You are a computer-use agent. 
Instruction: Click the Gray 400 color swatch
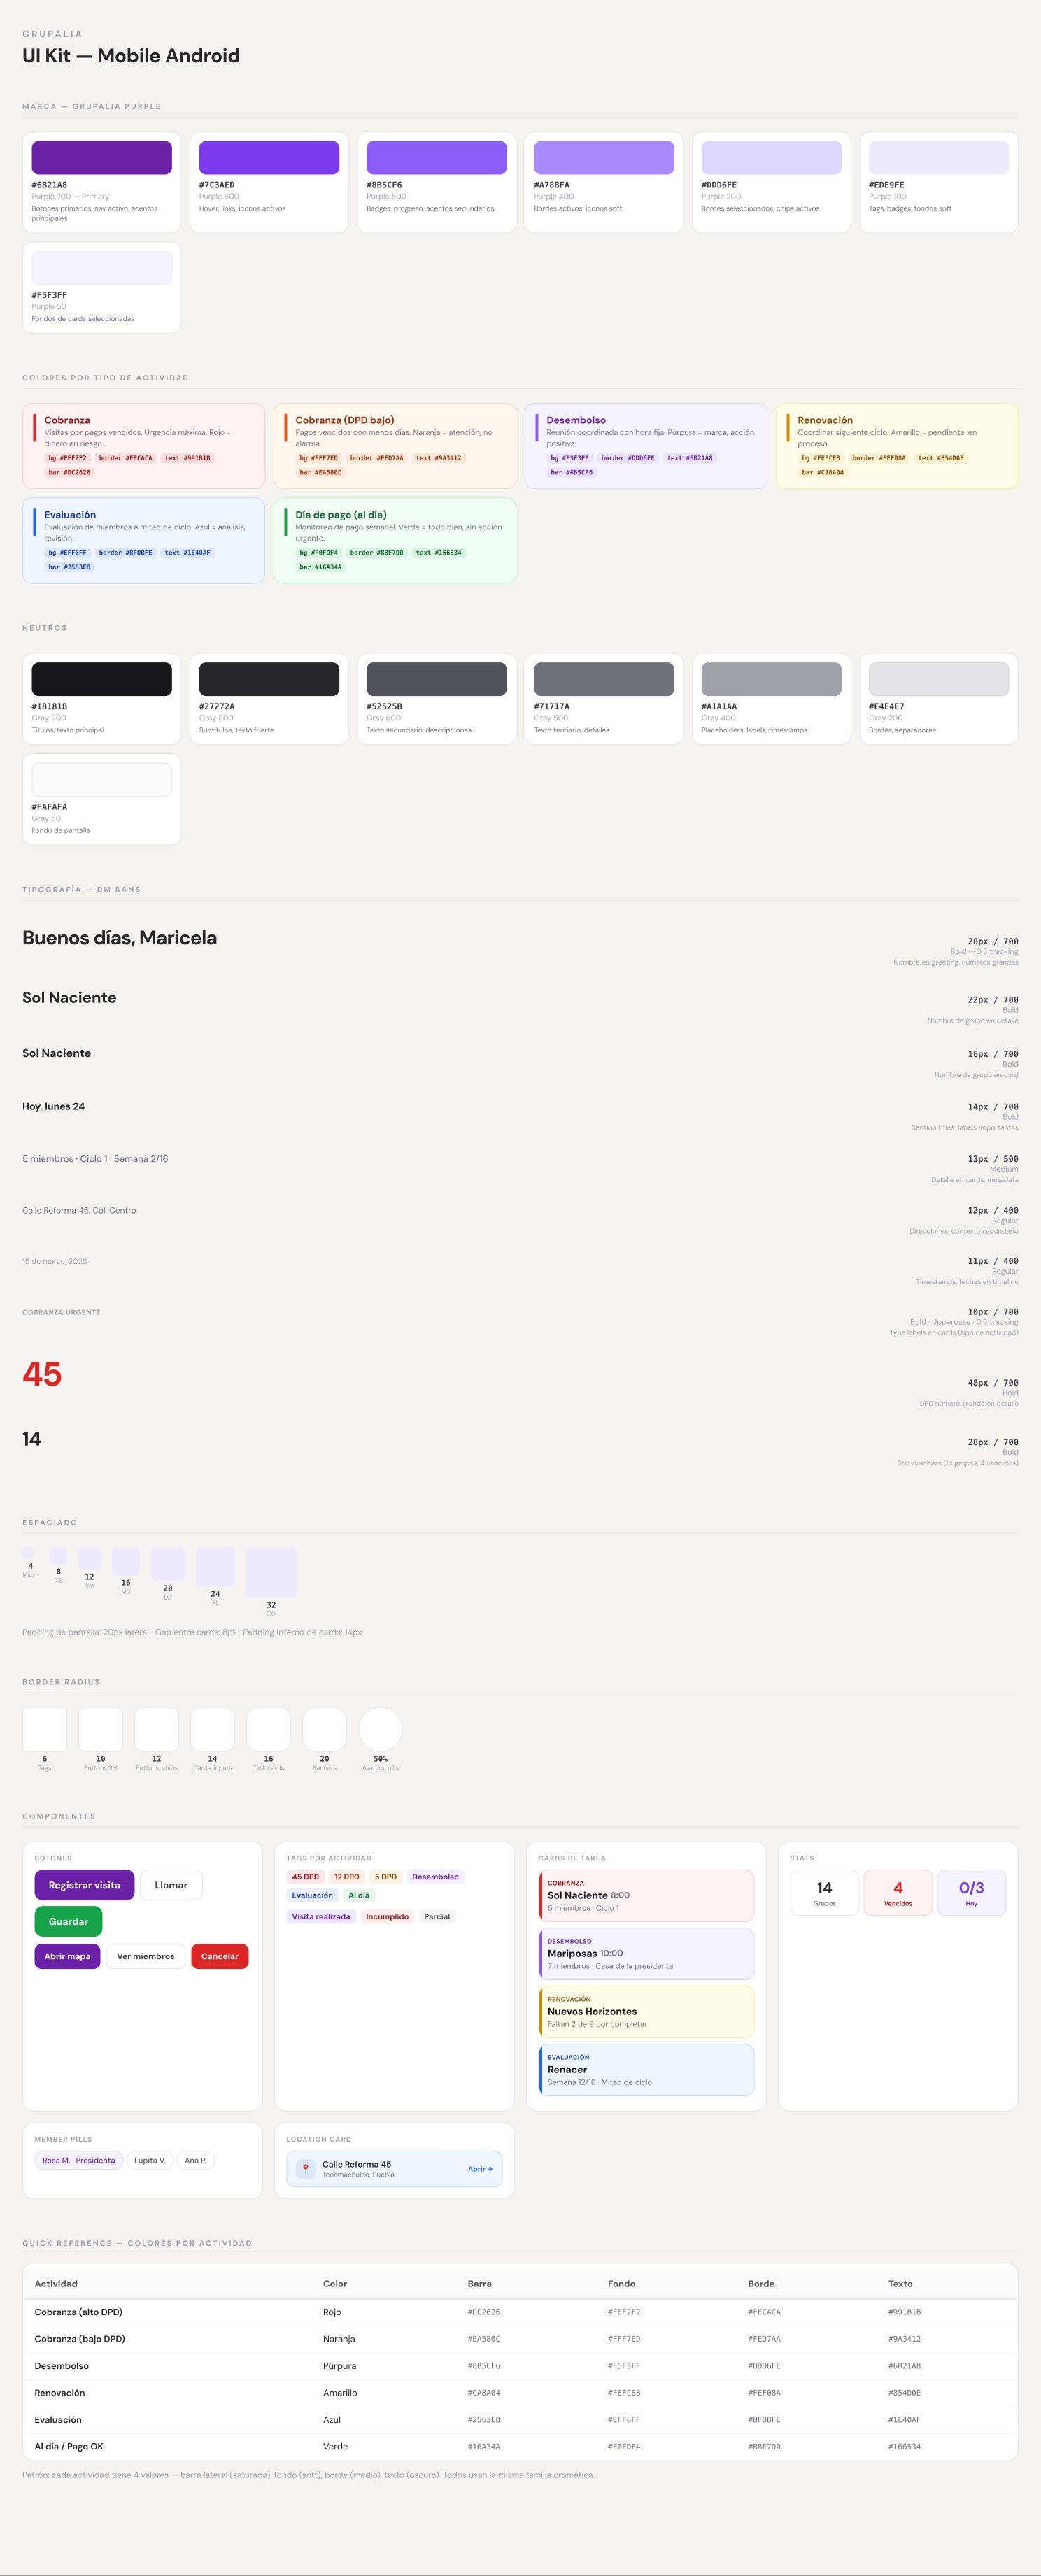coord(771,679)
